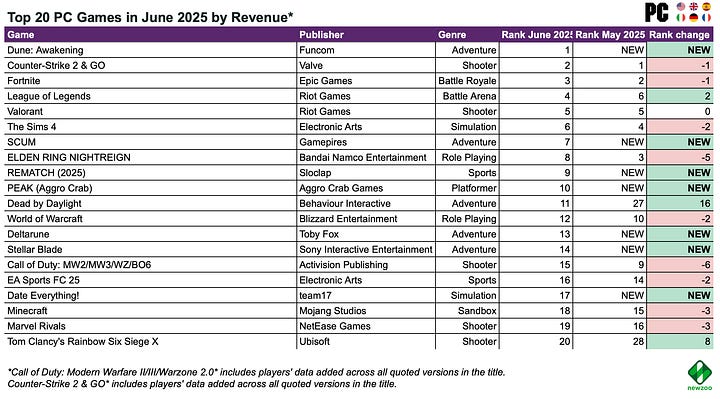Click the Gamepires publisher cell

(x=366, y=142)
